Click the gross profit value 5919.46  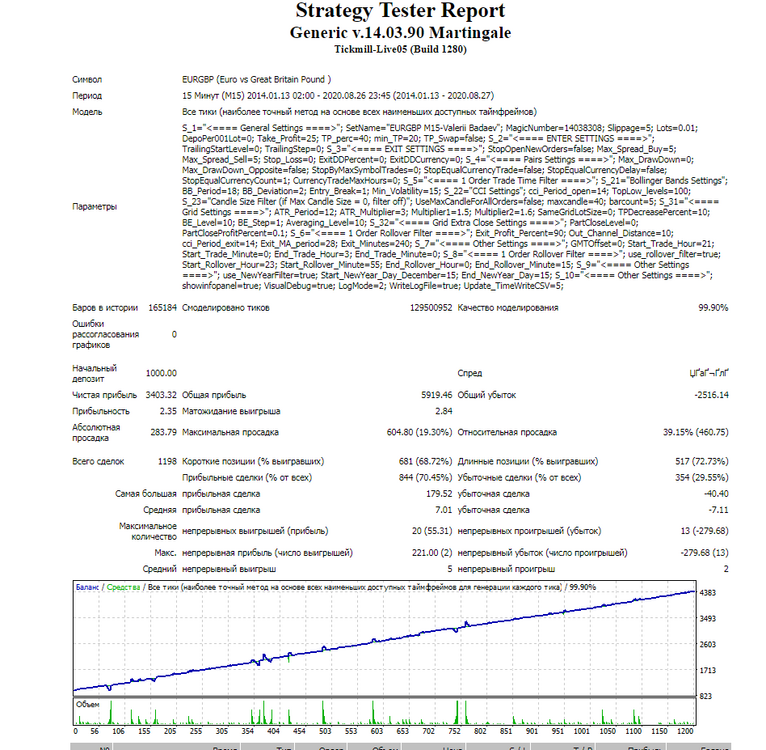coord(437,395)
